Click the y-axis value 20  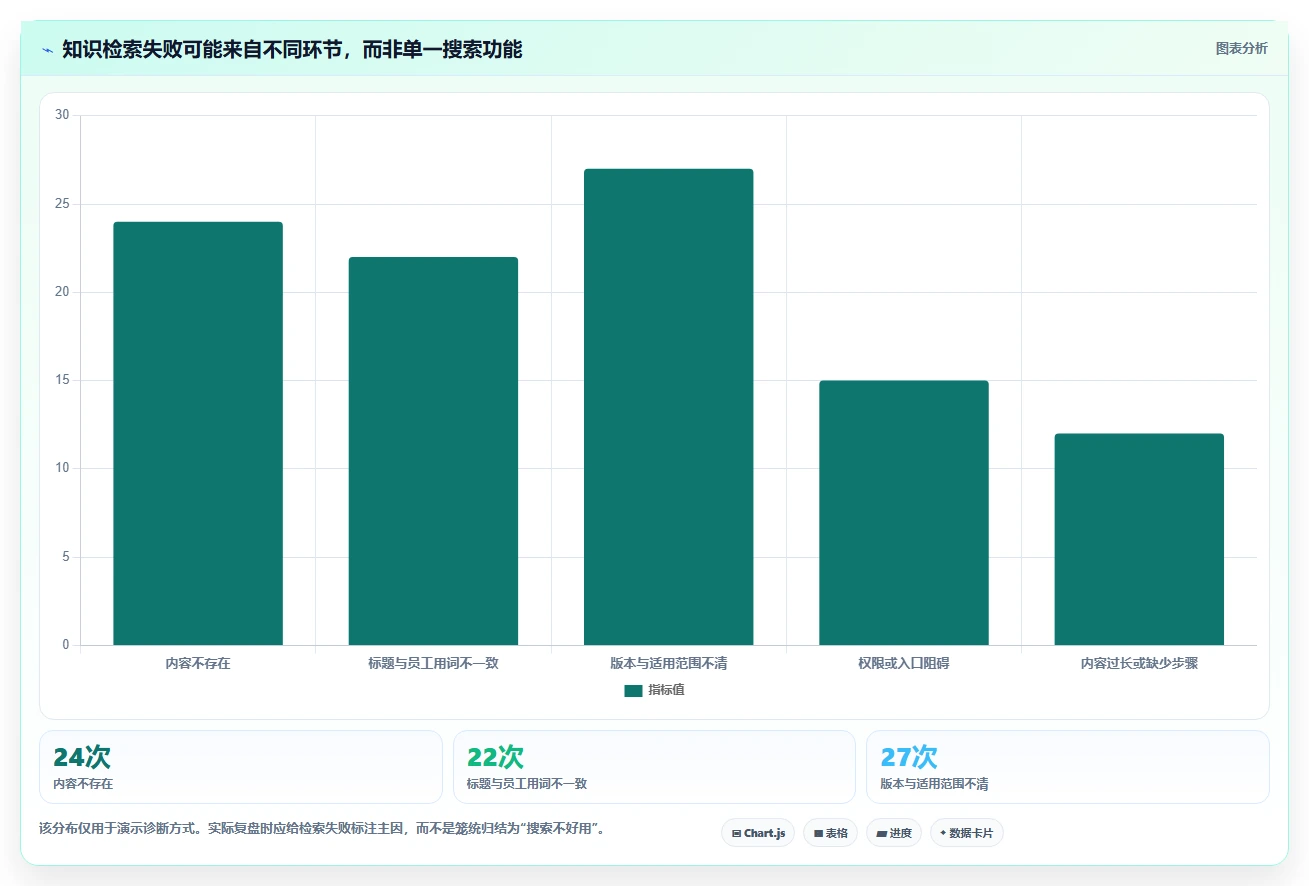pyautogui.click(x=62, y=292)
